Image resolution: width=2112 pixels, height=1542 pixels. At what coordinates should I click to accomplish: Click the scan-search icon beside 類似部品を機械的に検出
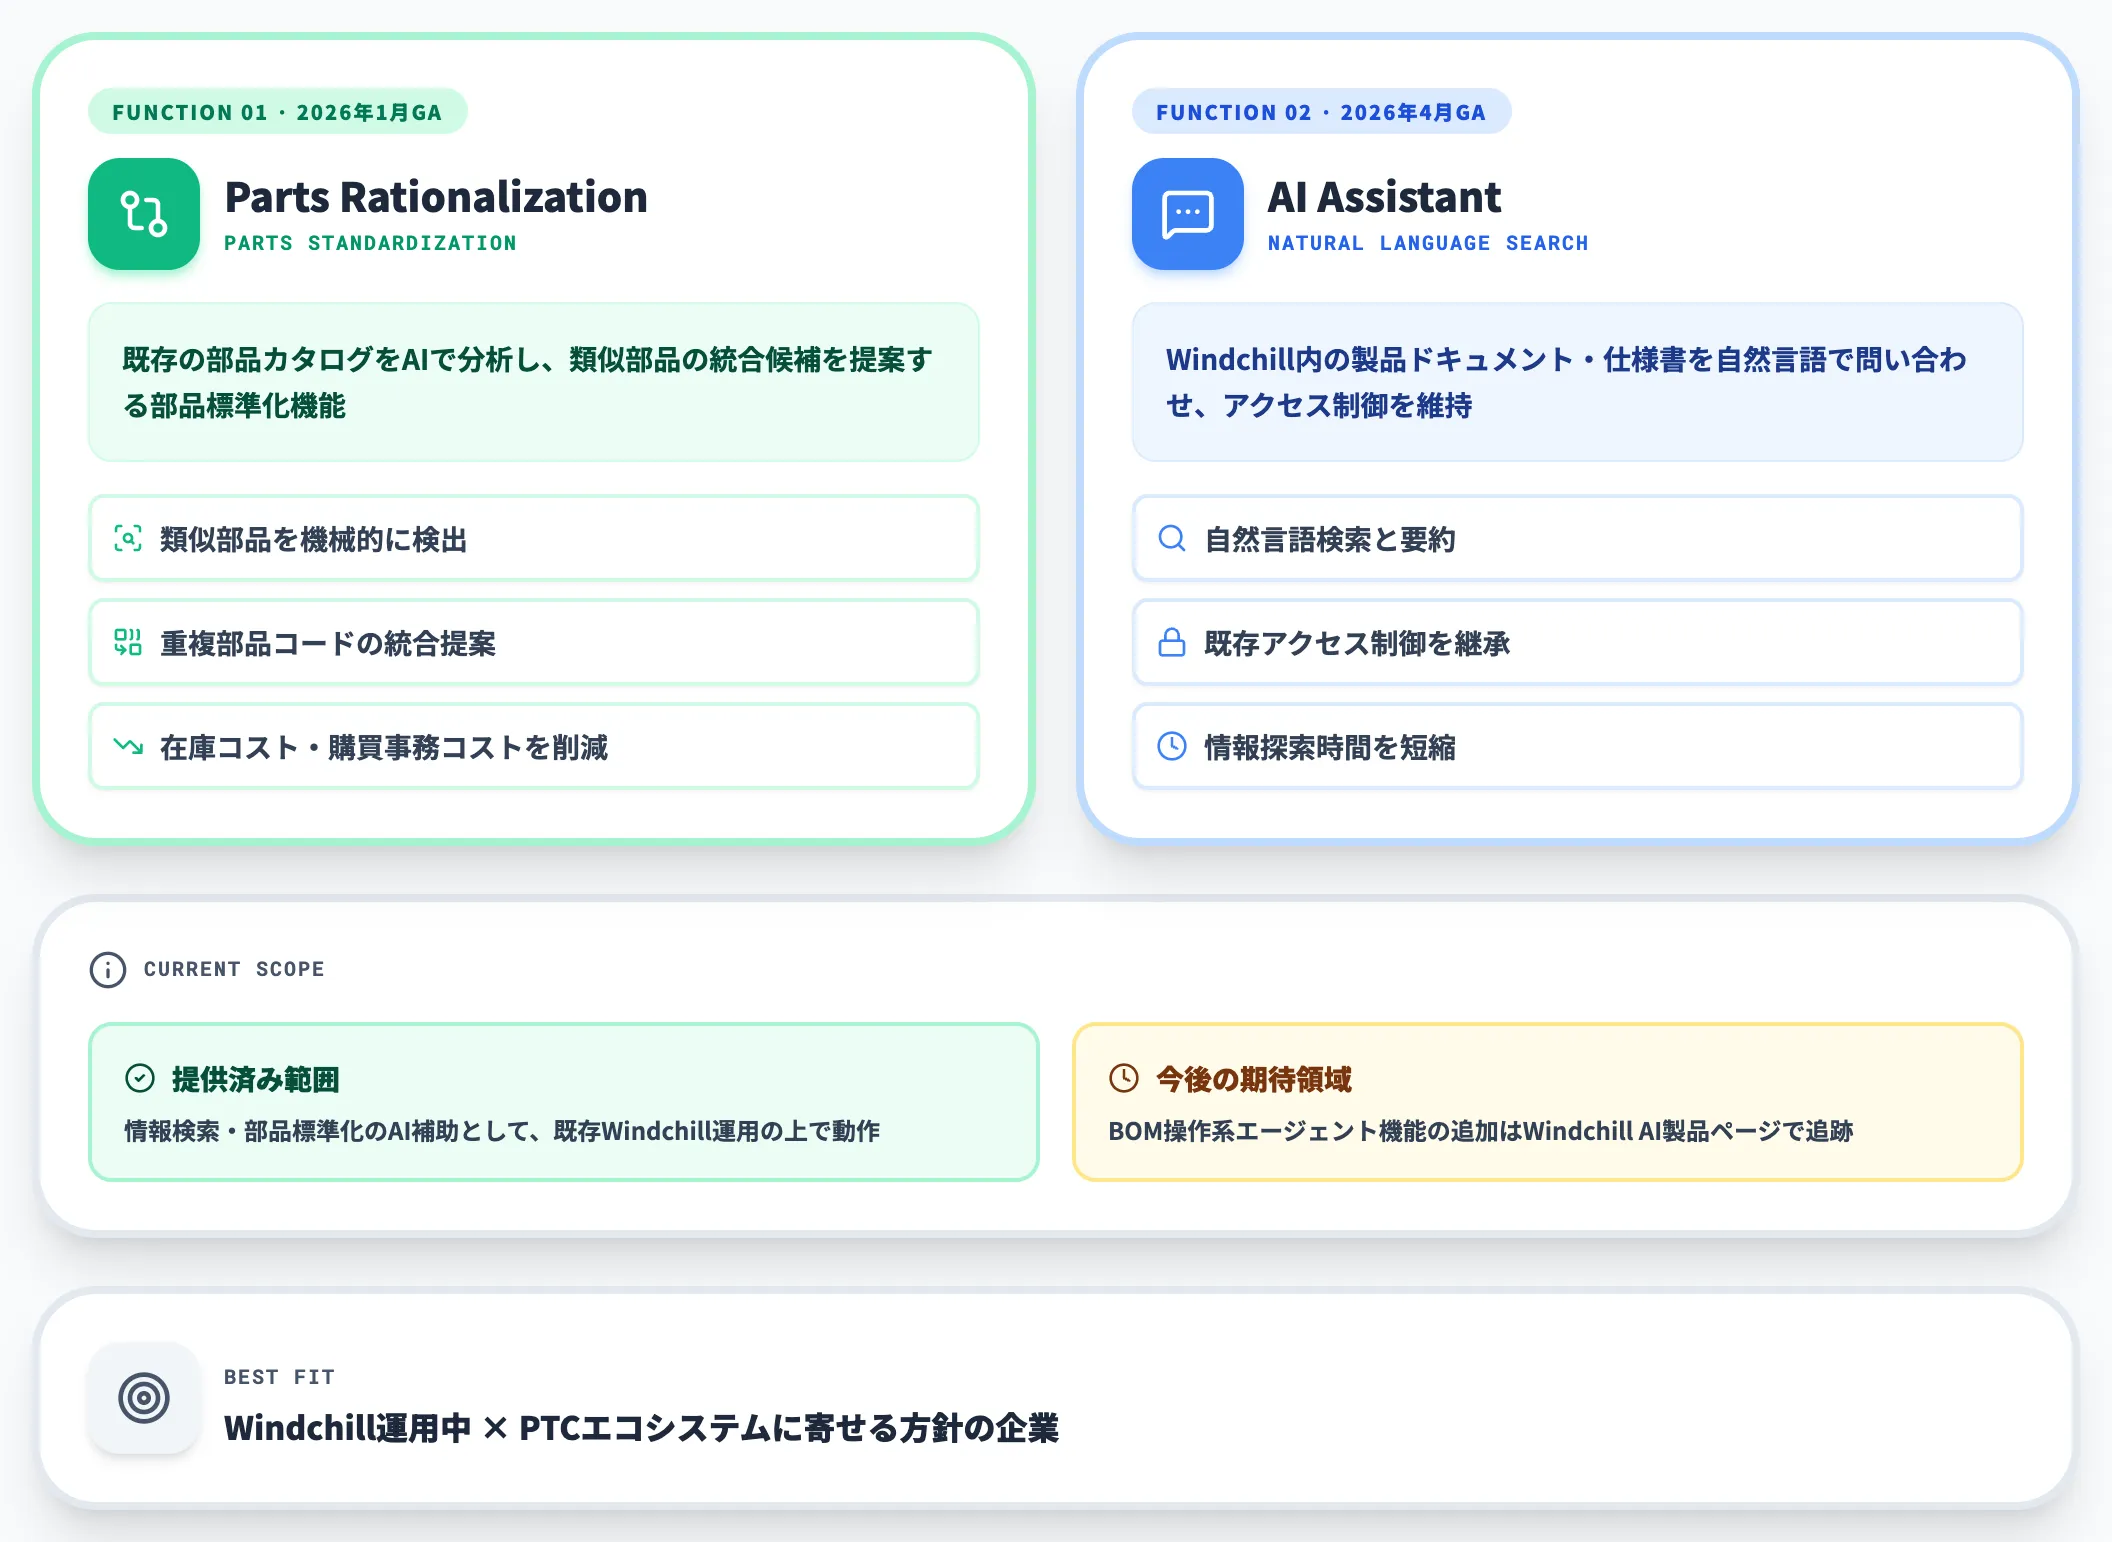click(x=128, y=539)
